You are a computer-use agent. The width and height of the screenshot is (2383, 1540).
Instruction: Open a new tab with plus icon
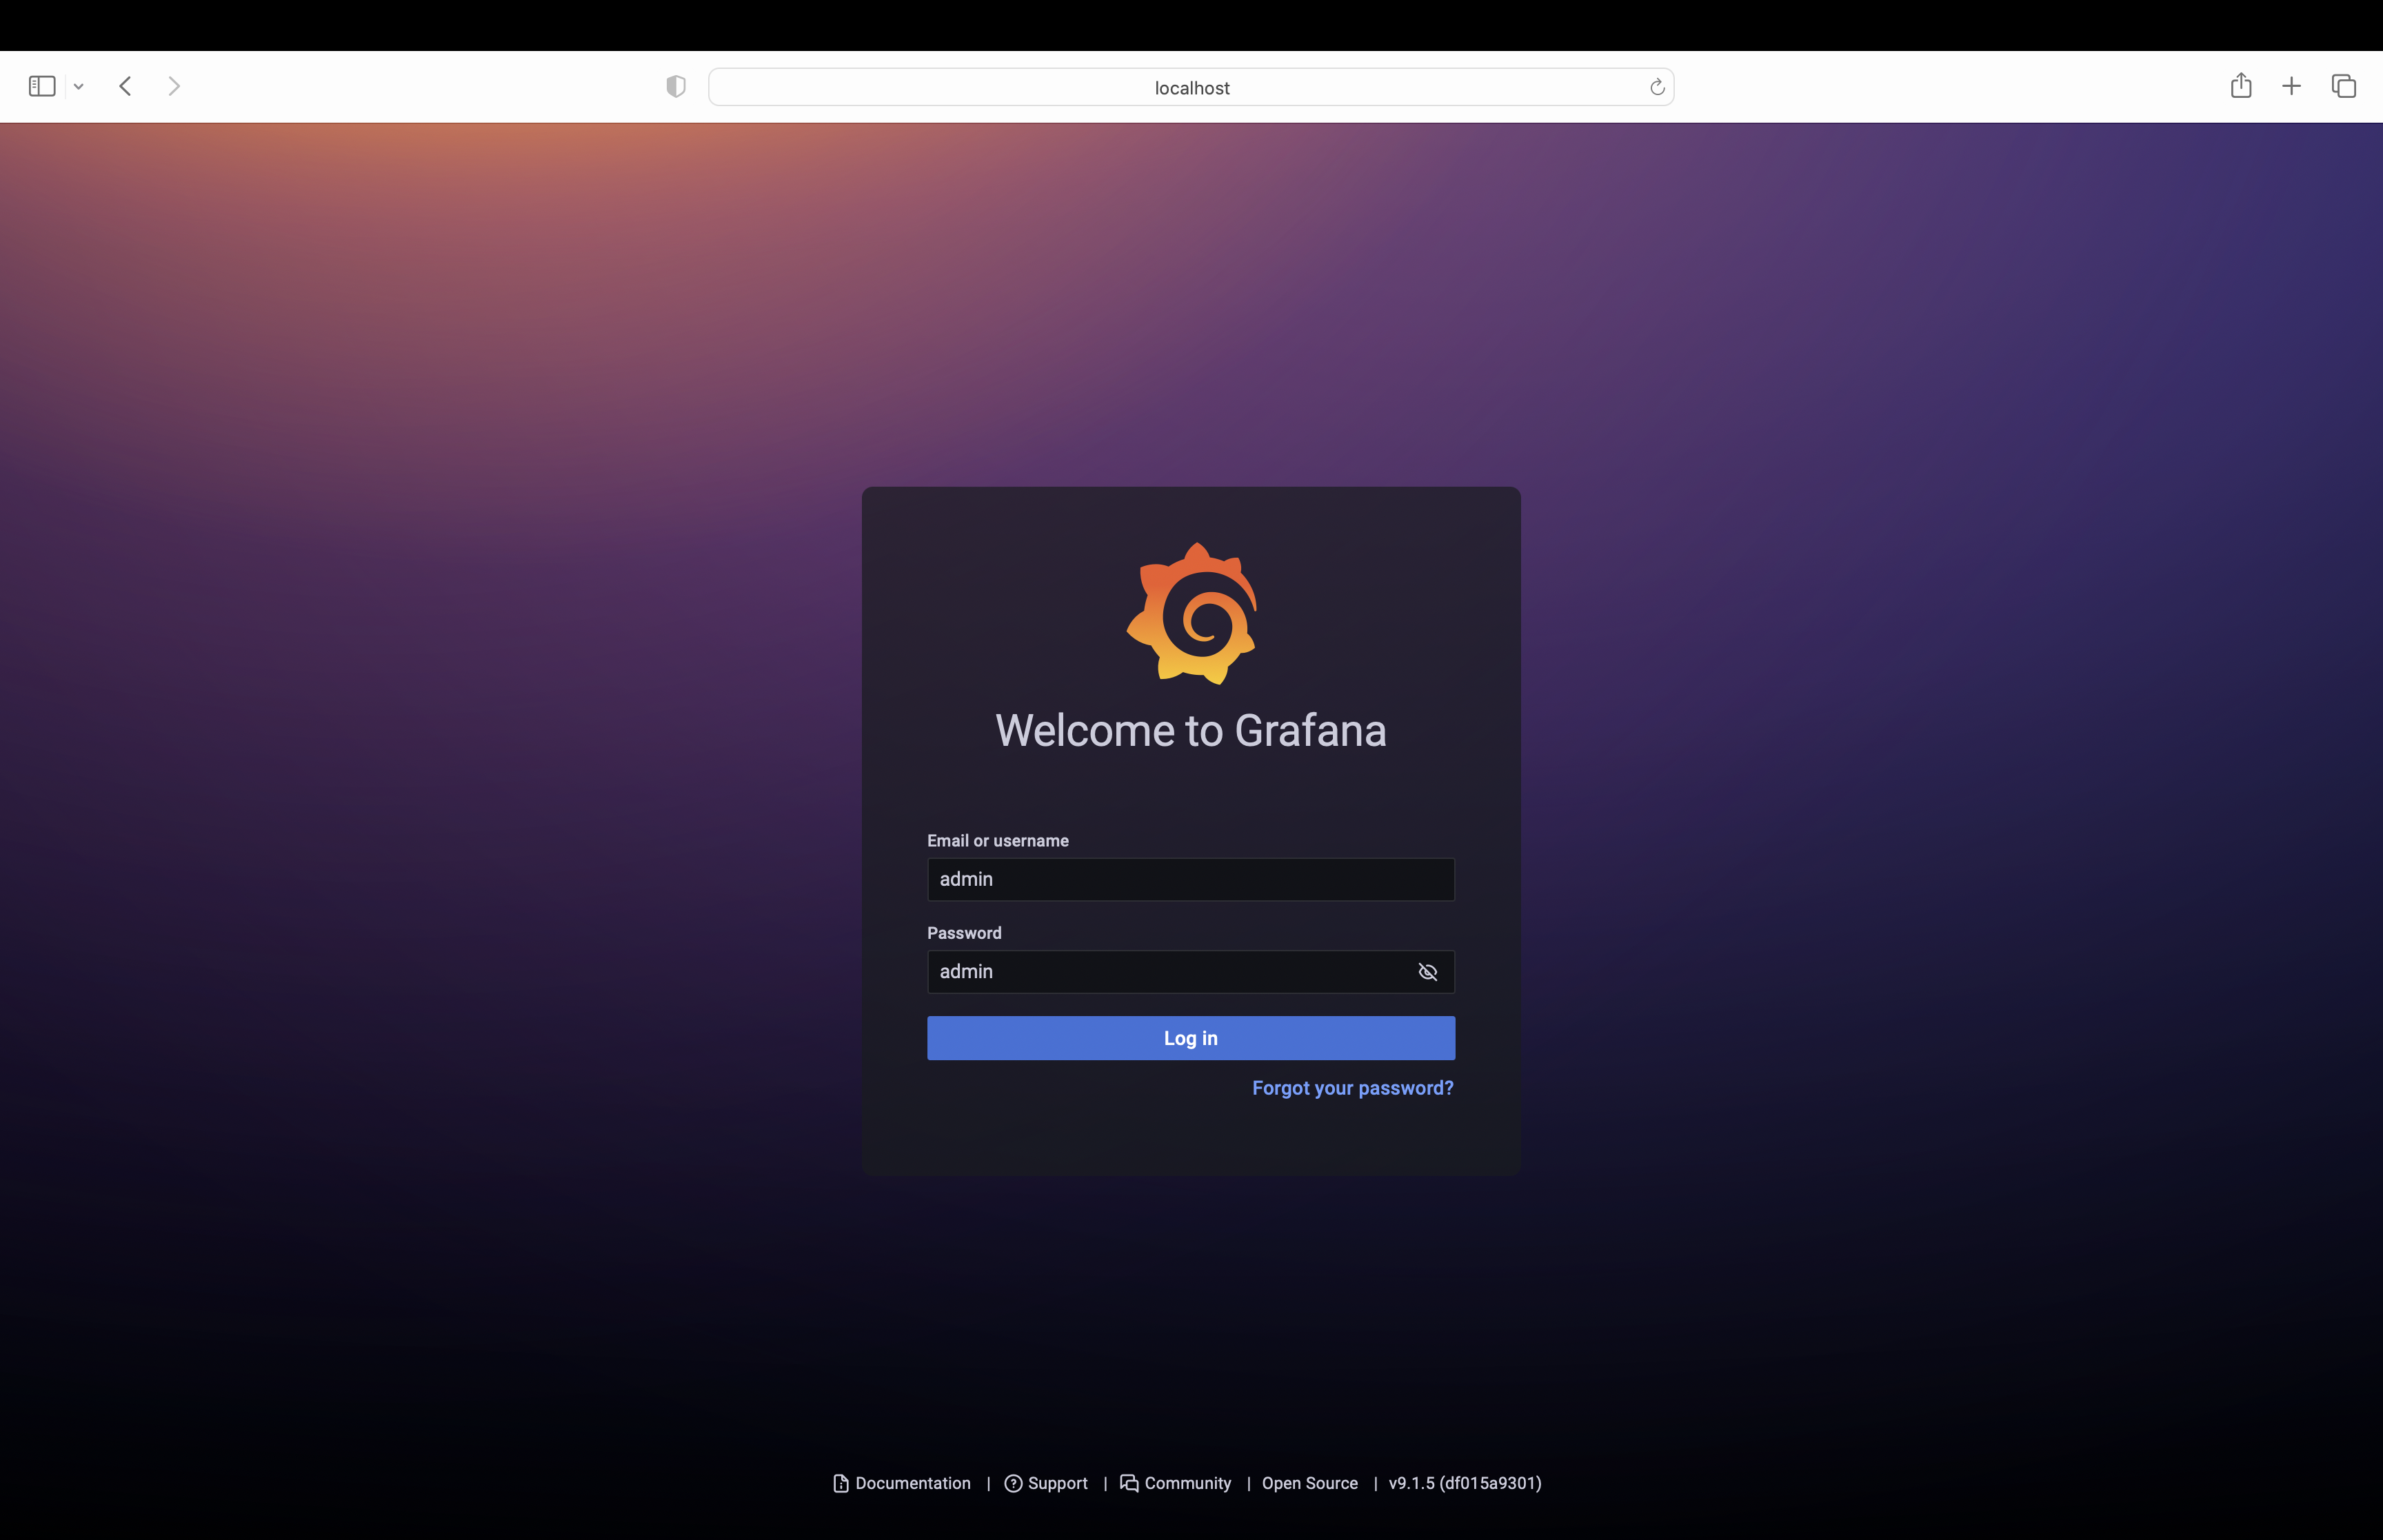[2291, 86]
